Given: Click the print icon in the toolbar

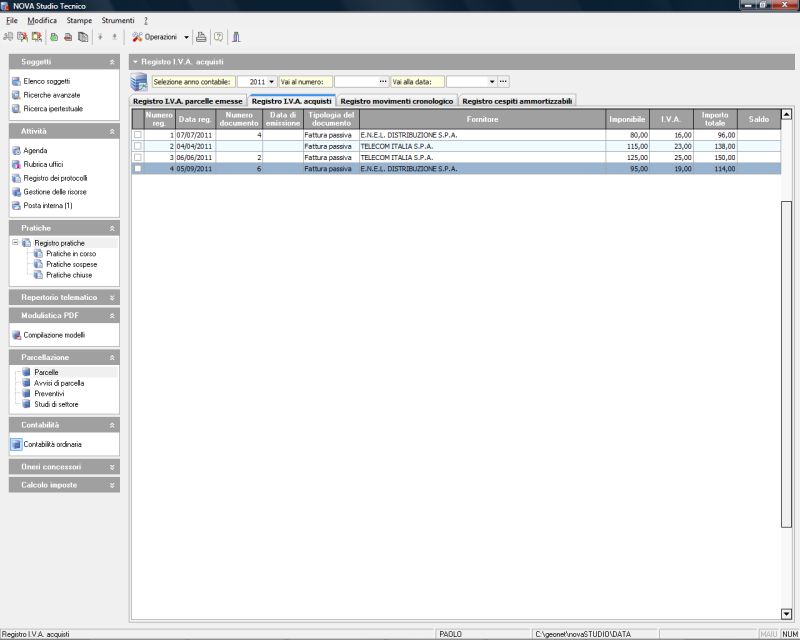Looking at the screenshot, I should click(x=201, y=37).
